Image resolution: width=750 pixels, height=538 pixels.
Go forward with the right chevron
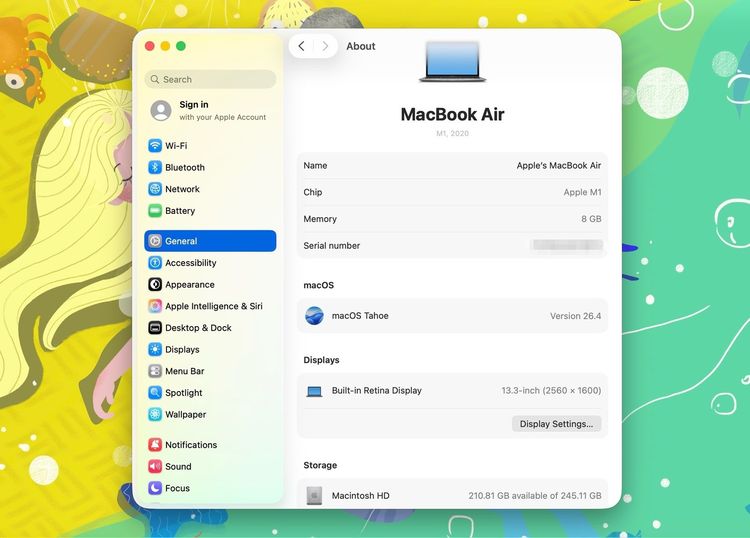(x=325, y=46)
